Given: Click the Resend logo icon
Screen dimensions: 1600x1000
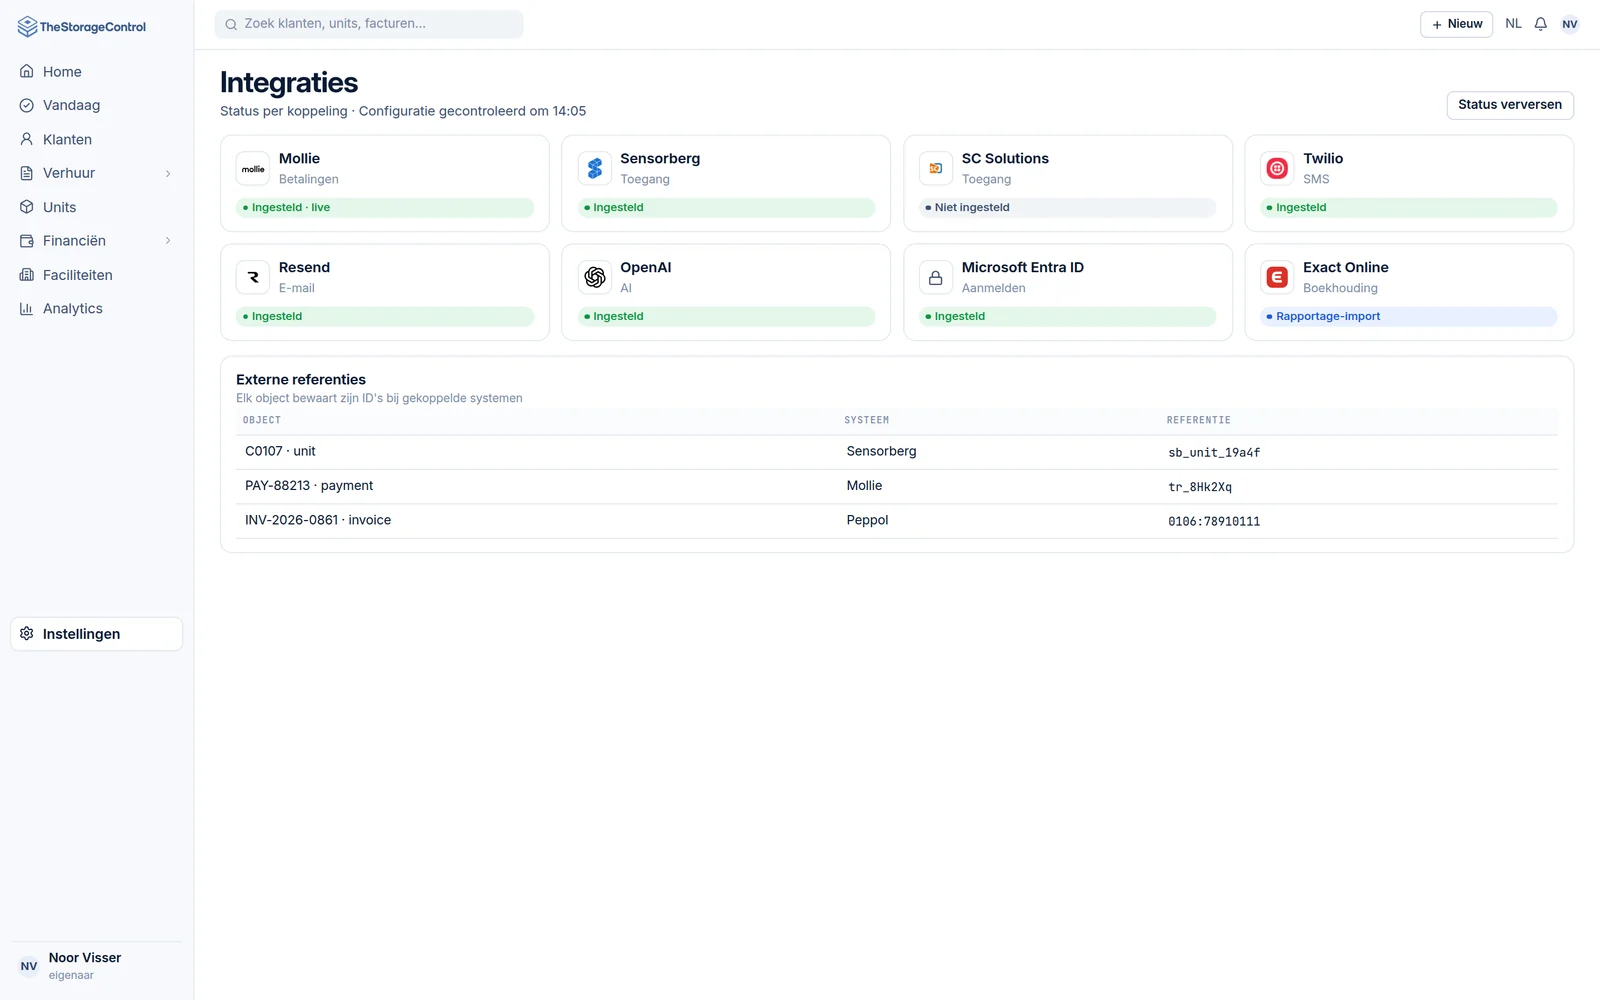Looking at the screenshot, I should pyautogui.click(x=253, y=278).
